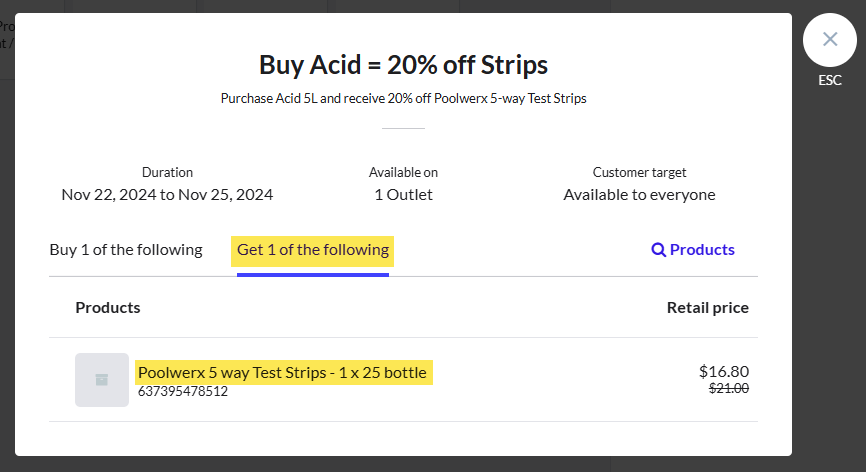Open the Products search link

[701, 250]
